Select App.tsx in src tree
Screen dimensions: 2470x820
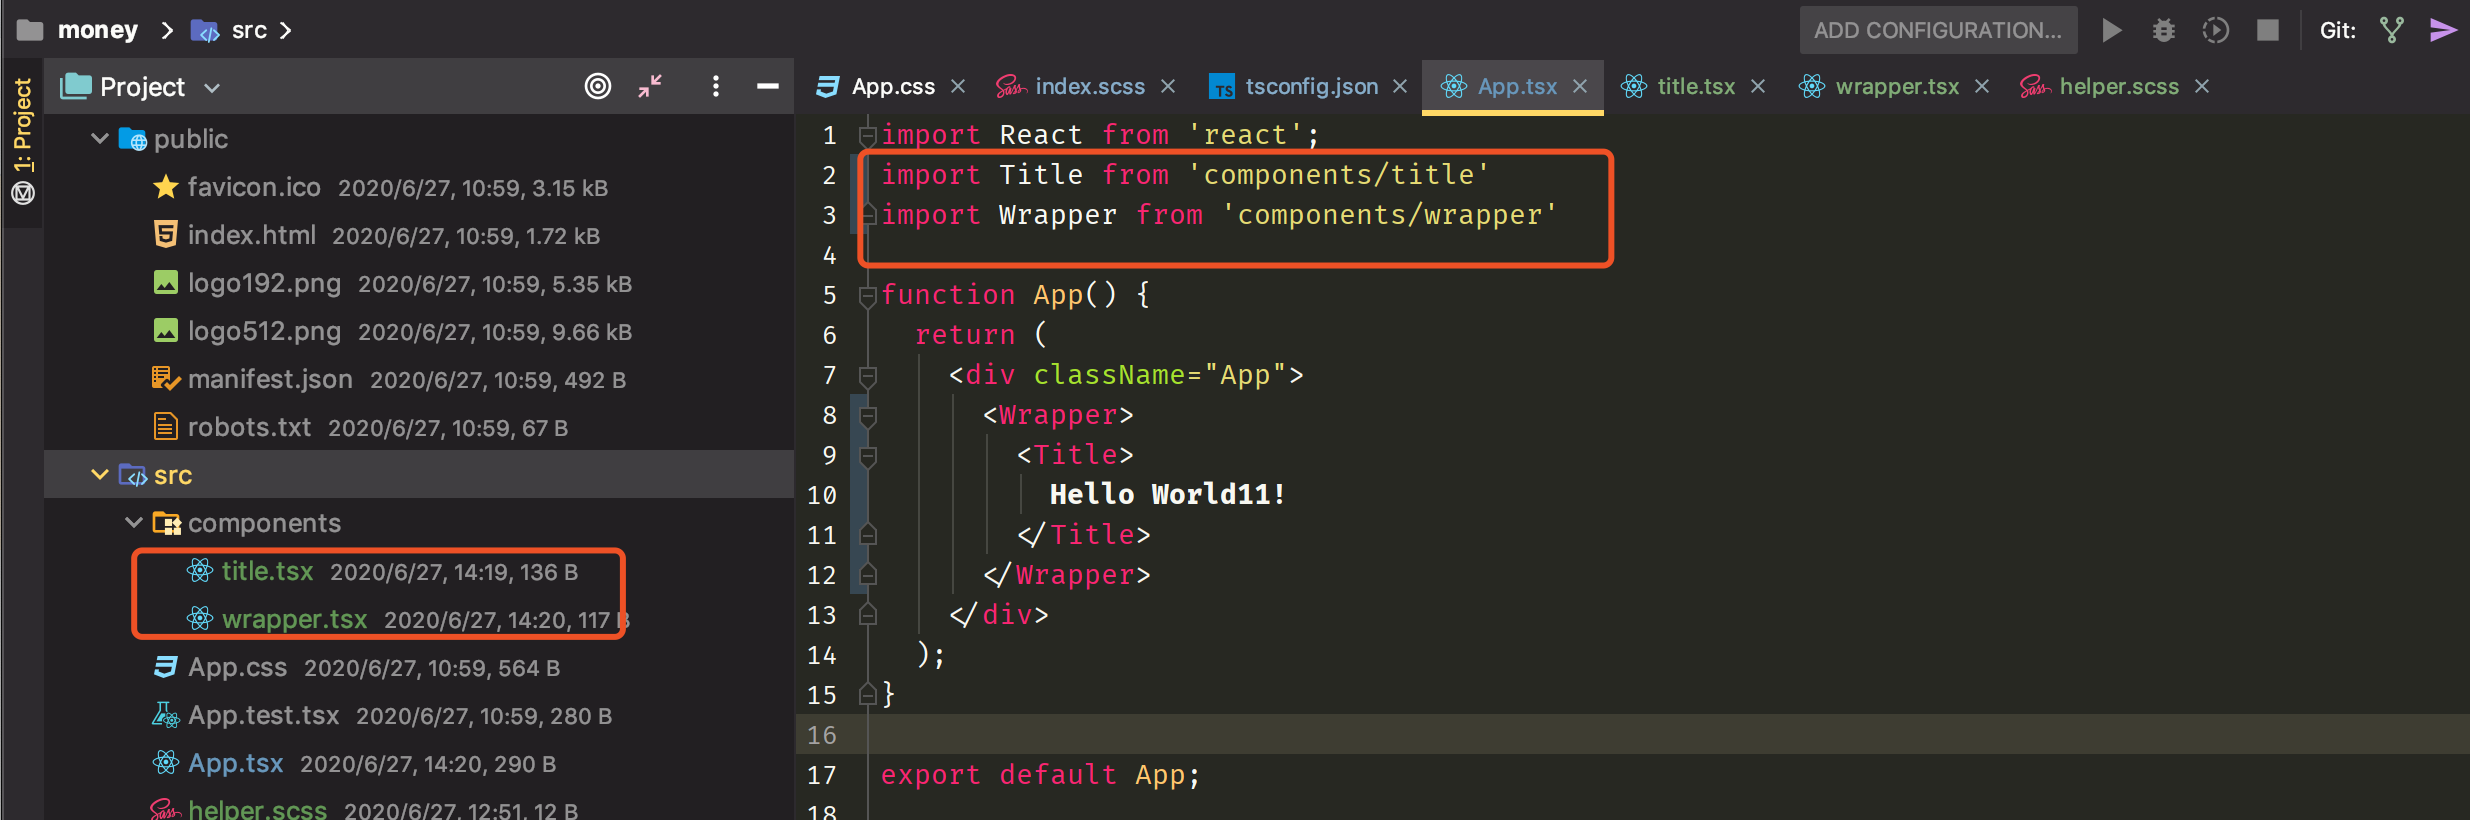pos(235,763)
